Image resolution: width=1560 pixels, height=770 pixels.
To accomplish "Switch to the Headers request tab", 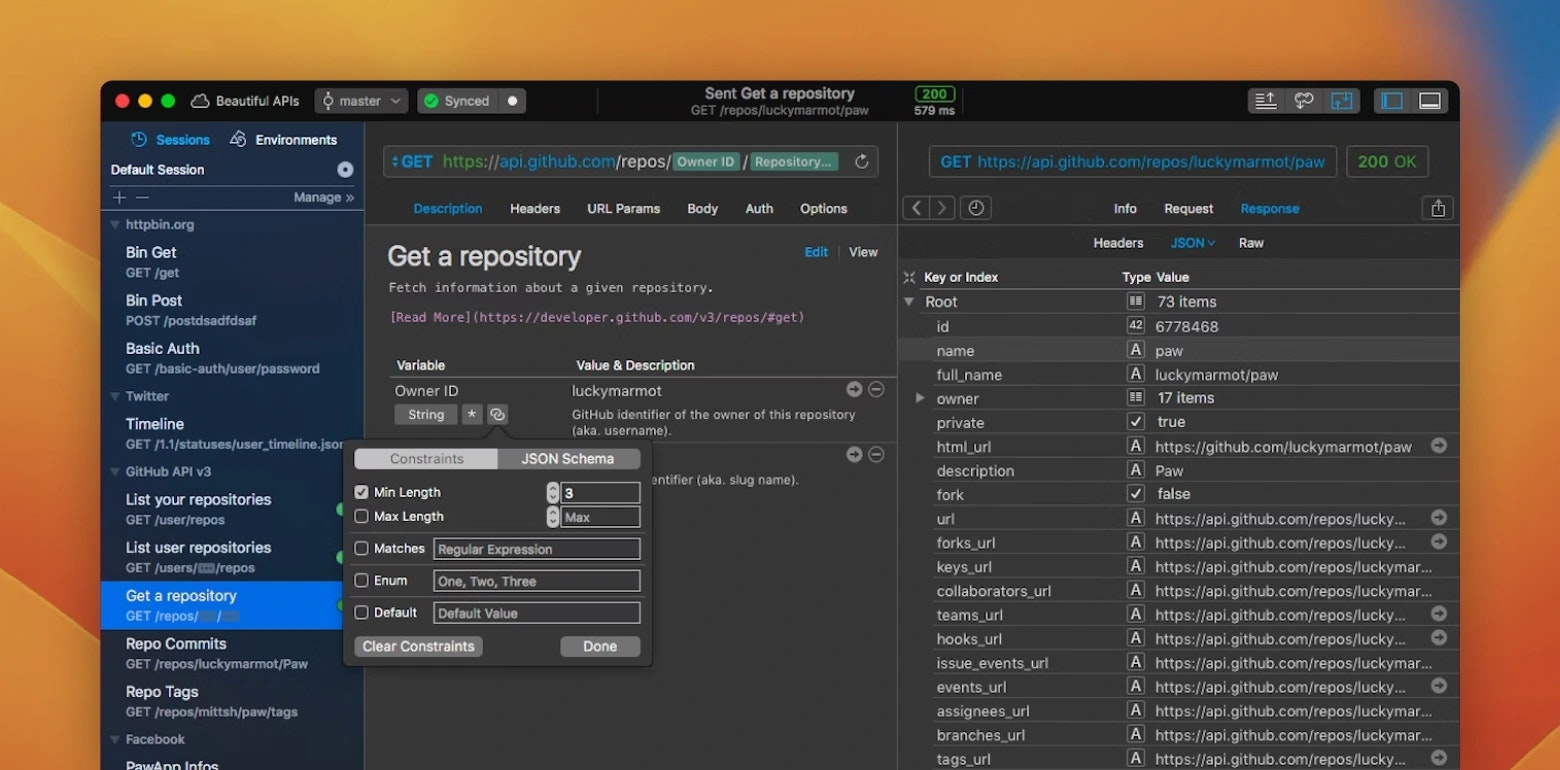I will [x=535, y=208].
